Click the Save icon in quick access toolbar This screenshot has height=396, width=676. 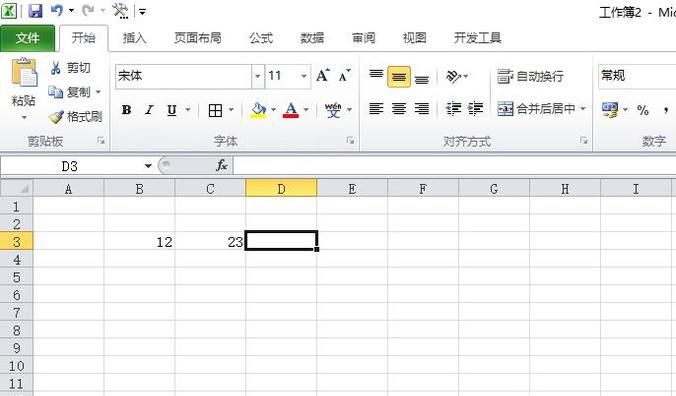(35, 11)
